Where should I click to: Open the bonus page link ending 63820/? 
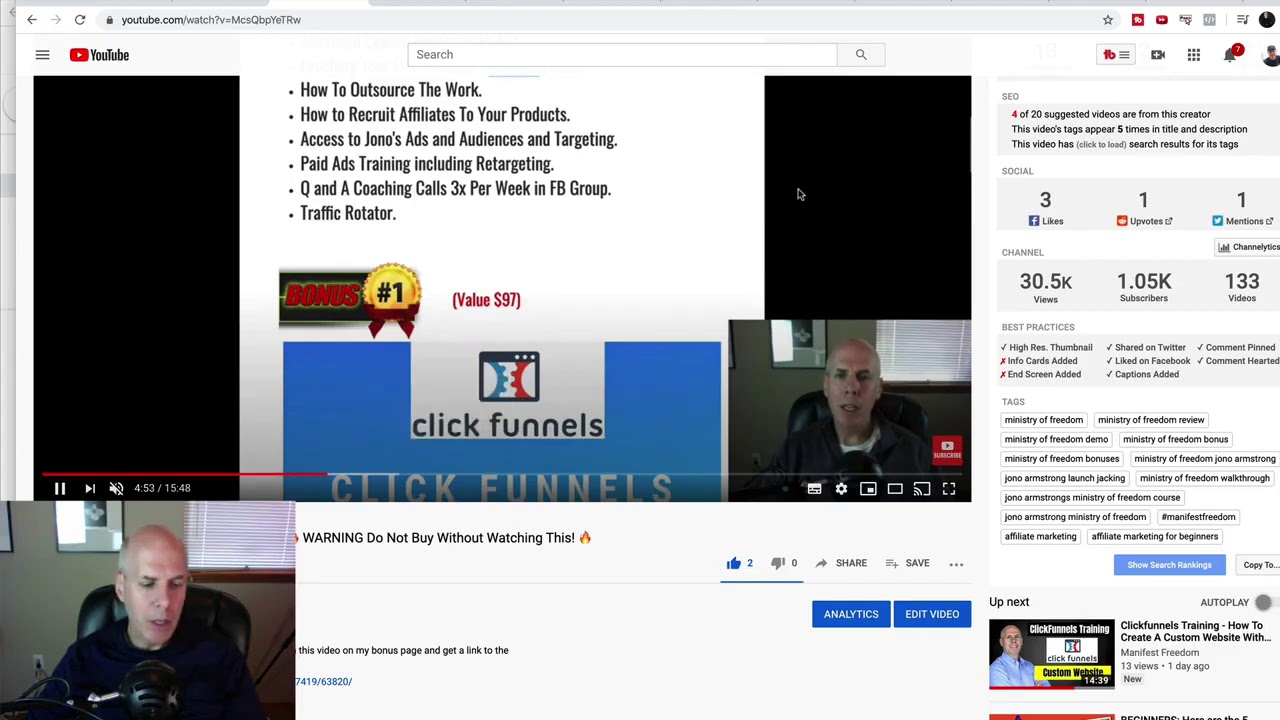pyautogui.click(x=323, y=681)
